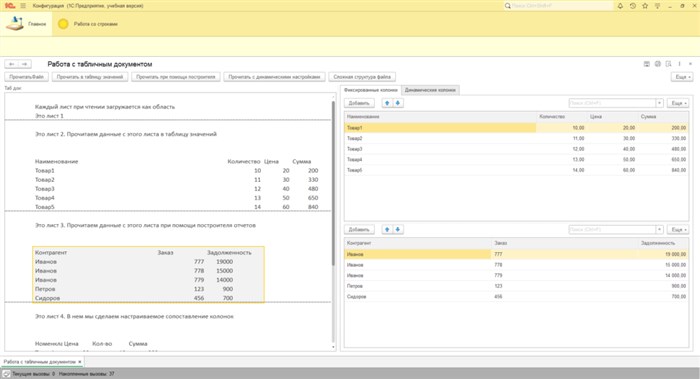The image size is (700, 379).
Task: Click the spreadsheet document vertical scrollbar
Action: point(333,183)
